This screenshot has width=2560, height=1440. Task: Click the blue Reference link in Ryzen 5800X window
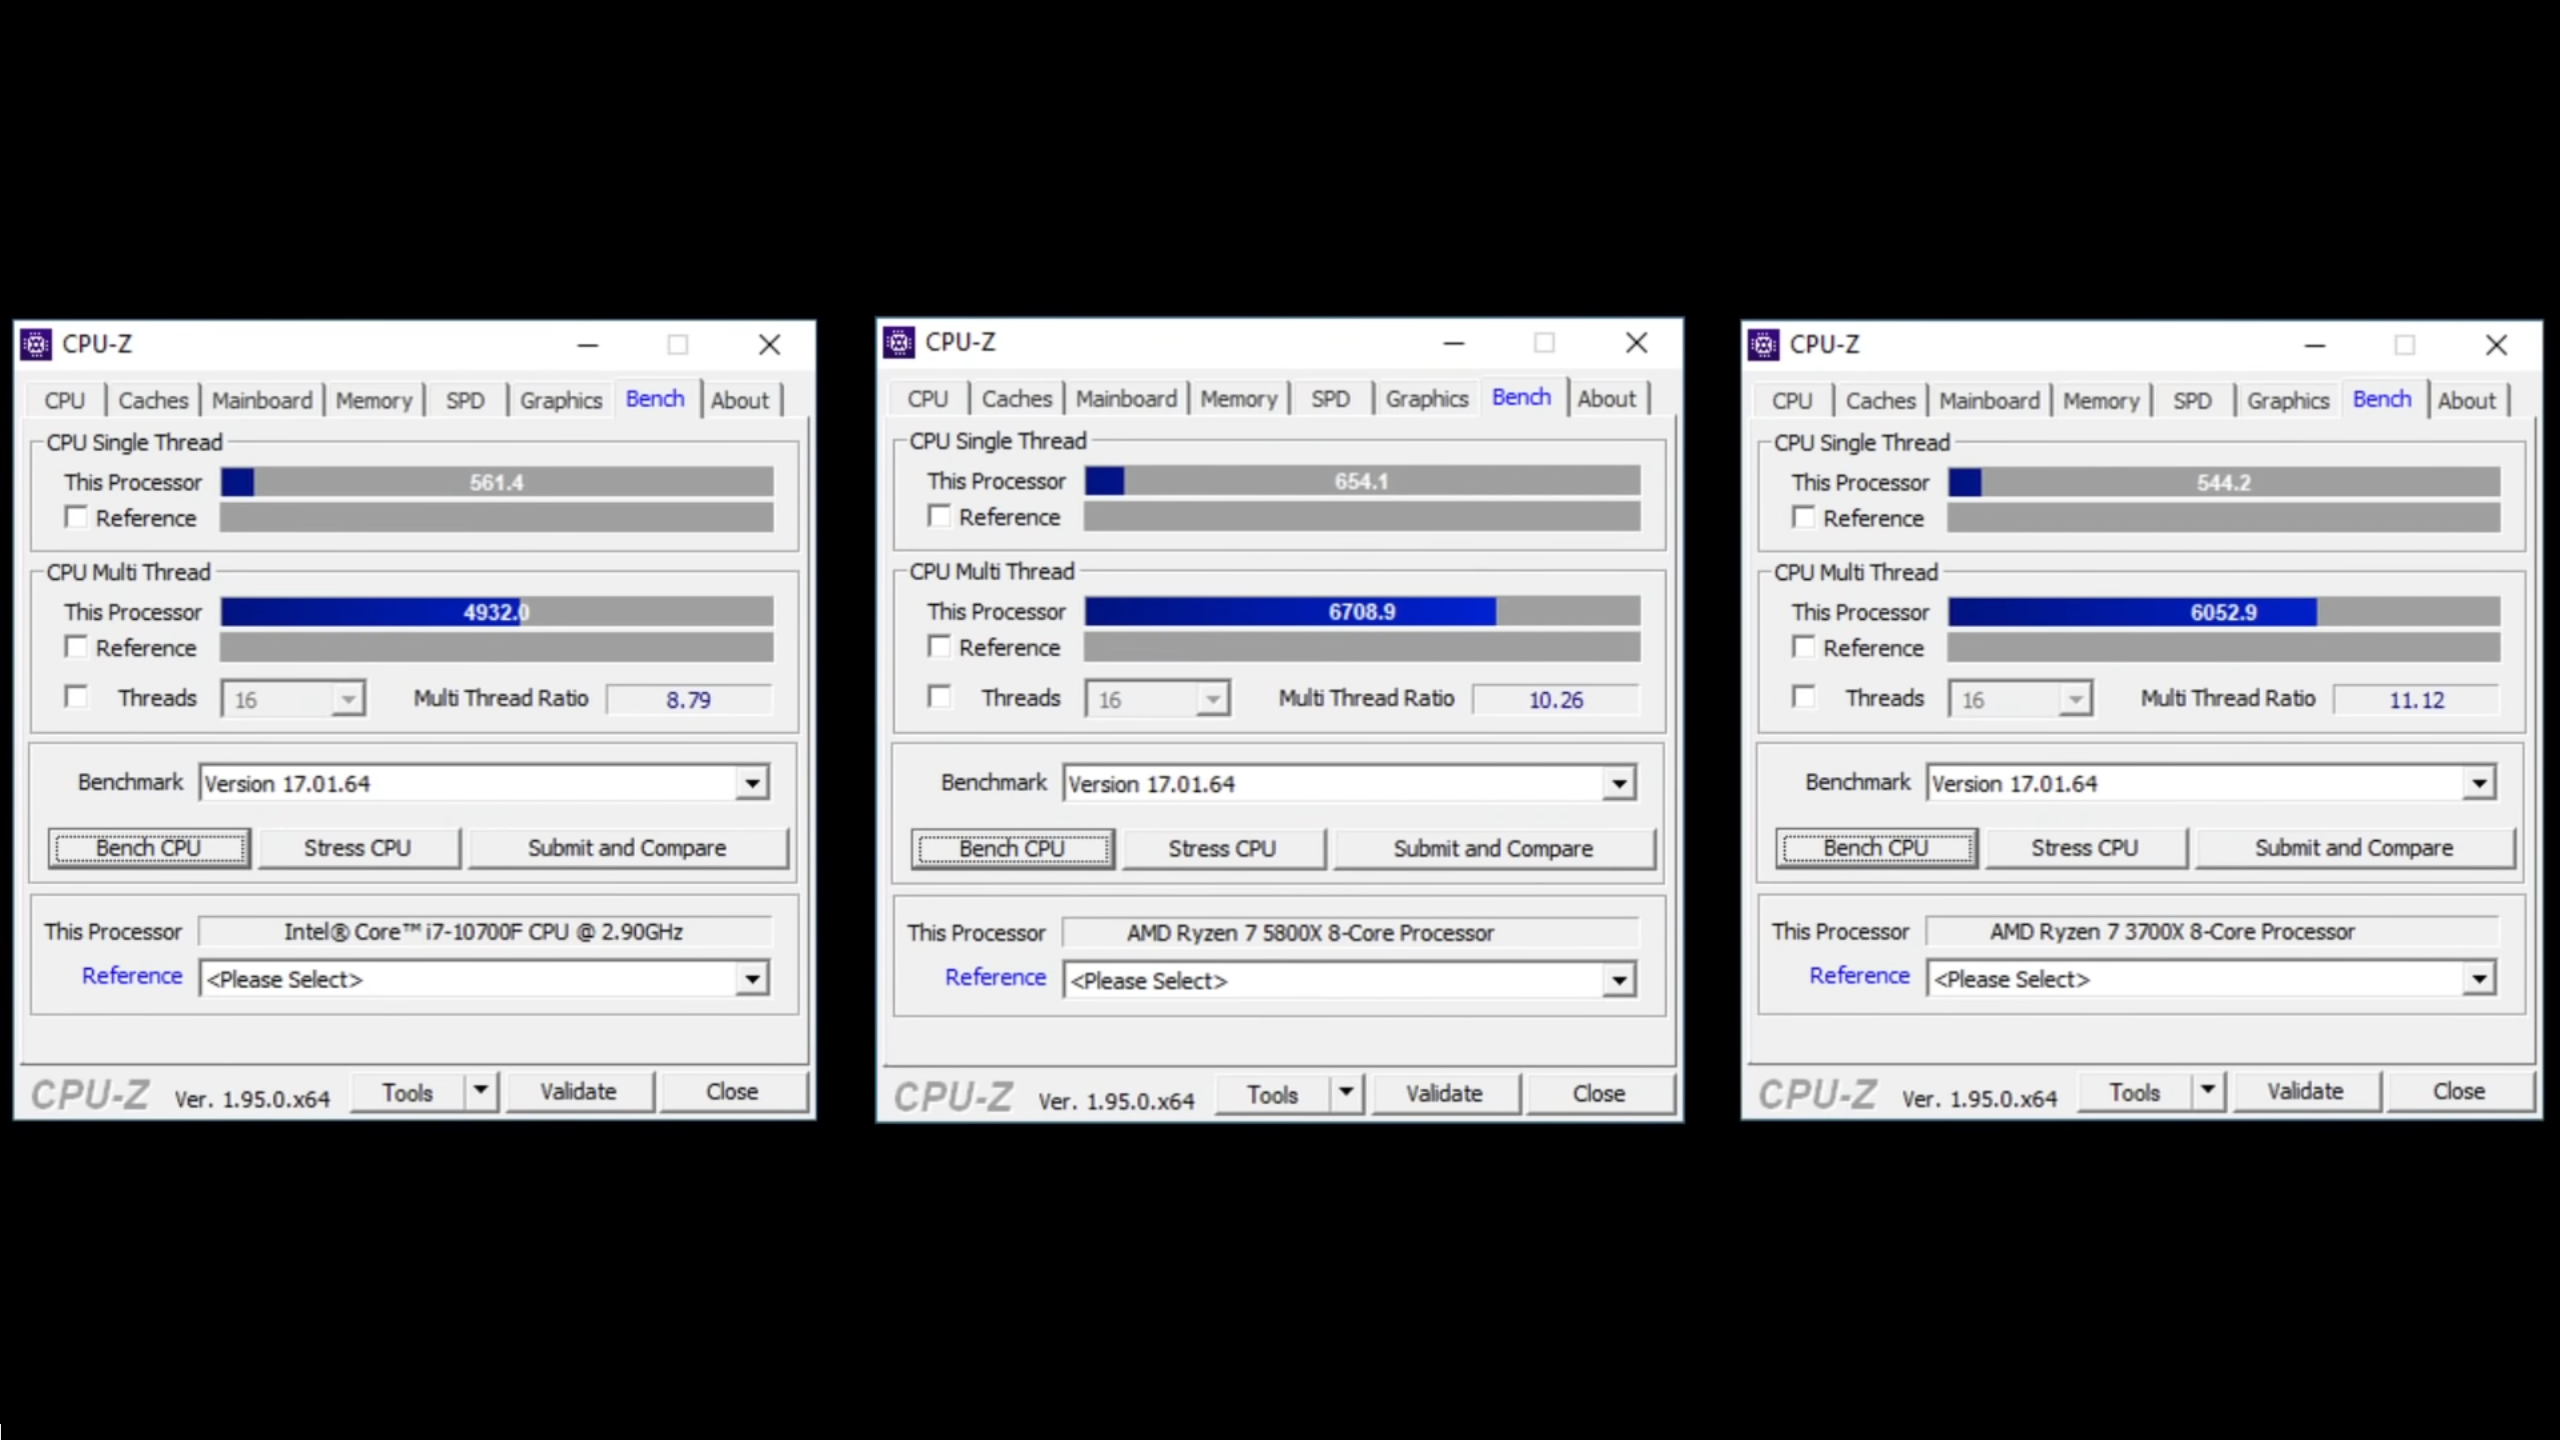[996, 977]
